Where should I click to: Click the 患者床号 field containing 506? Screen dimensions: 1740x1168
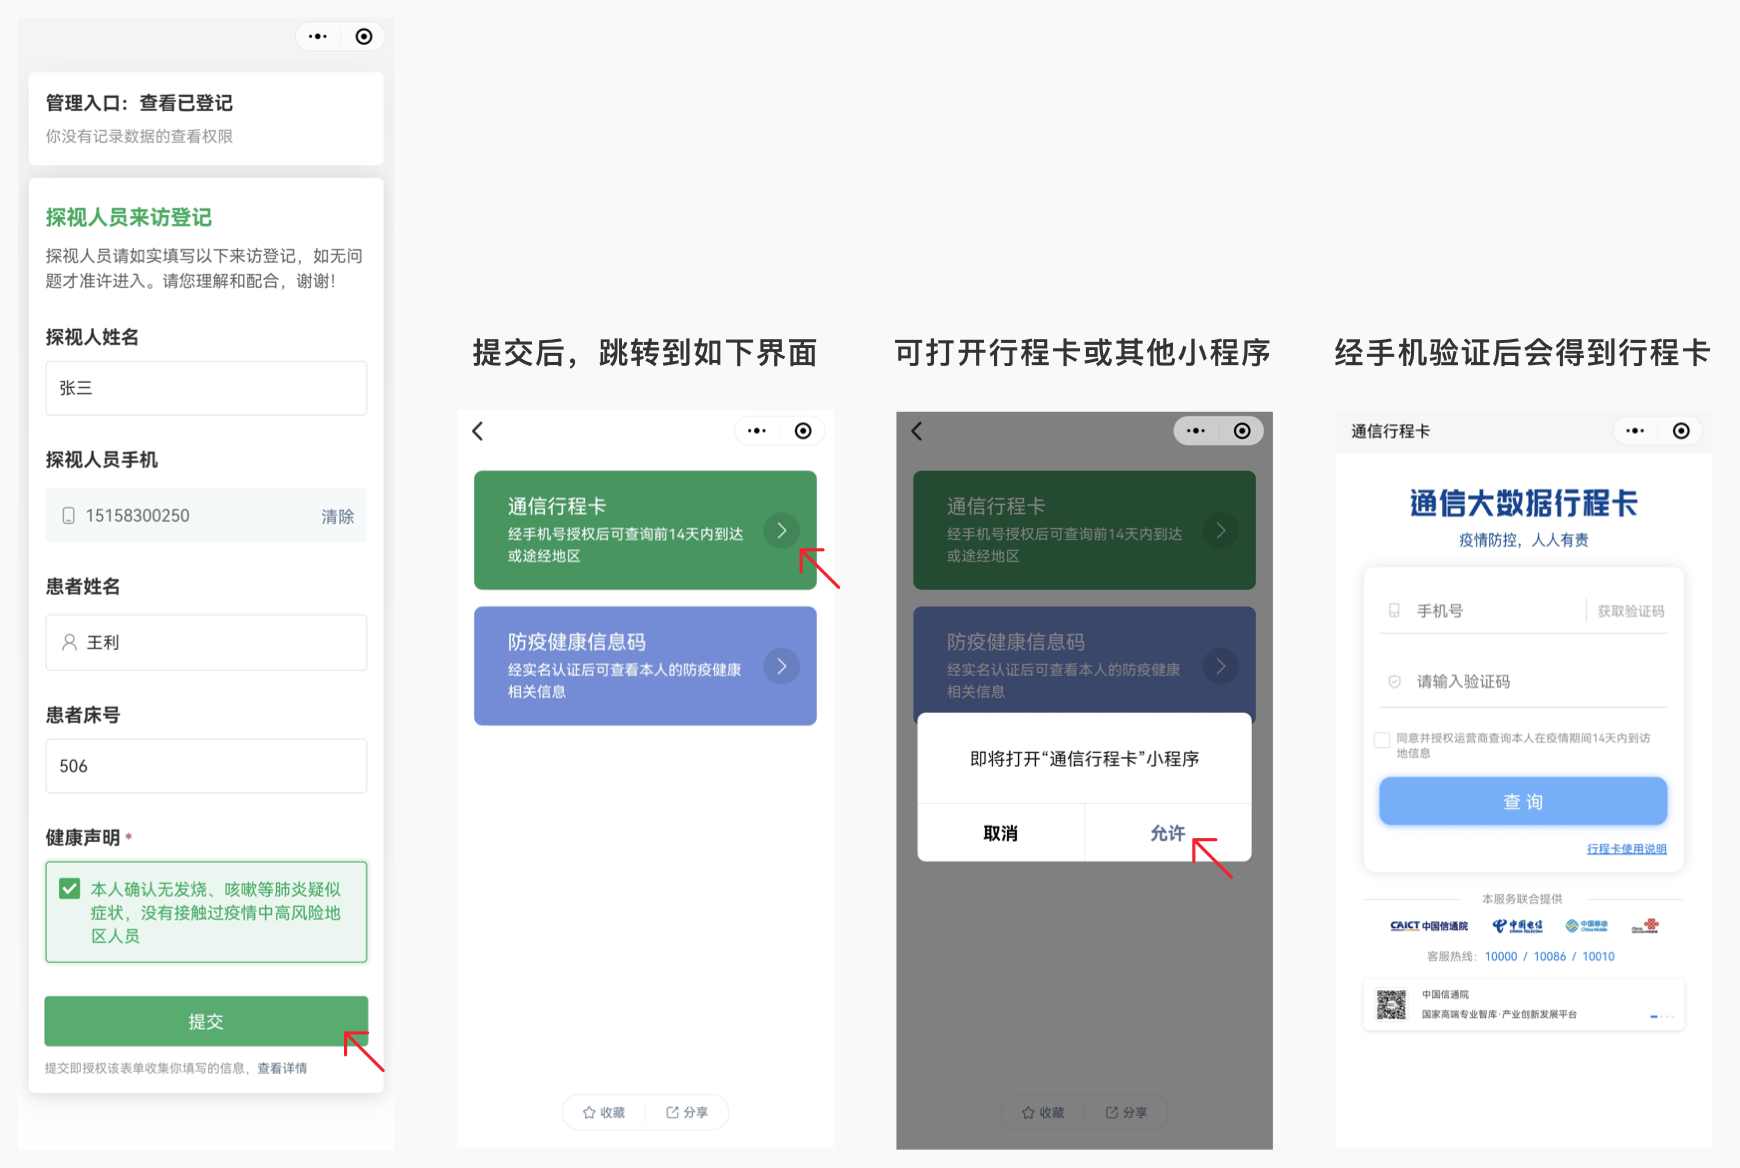[x=206, y=766]
